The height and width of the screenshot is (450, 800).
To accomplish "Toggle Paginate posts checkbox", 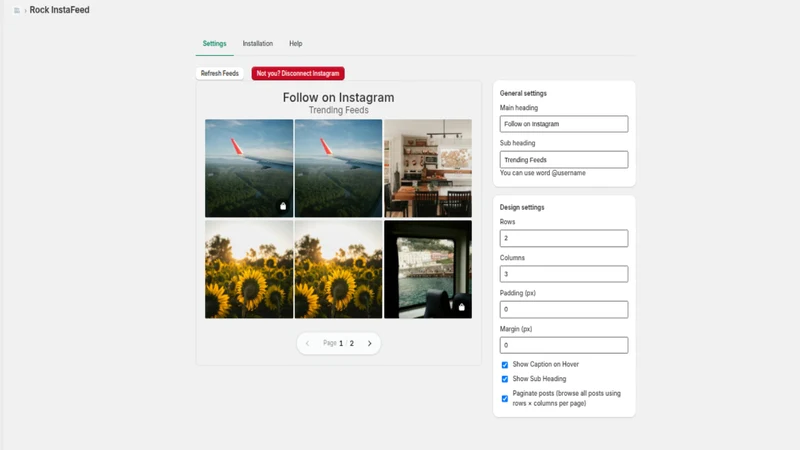I will click(x=505, y=398).
